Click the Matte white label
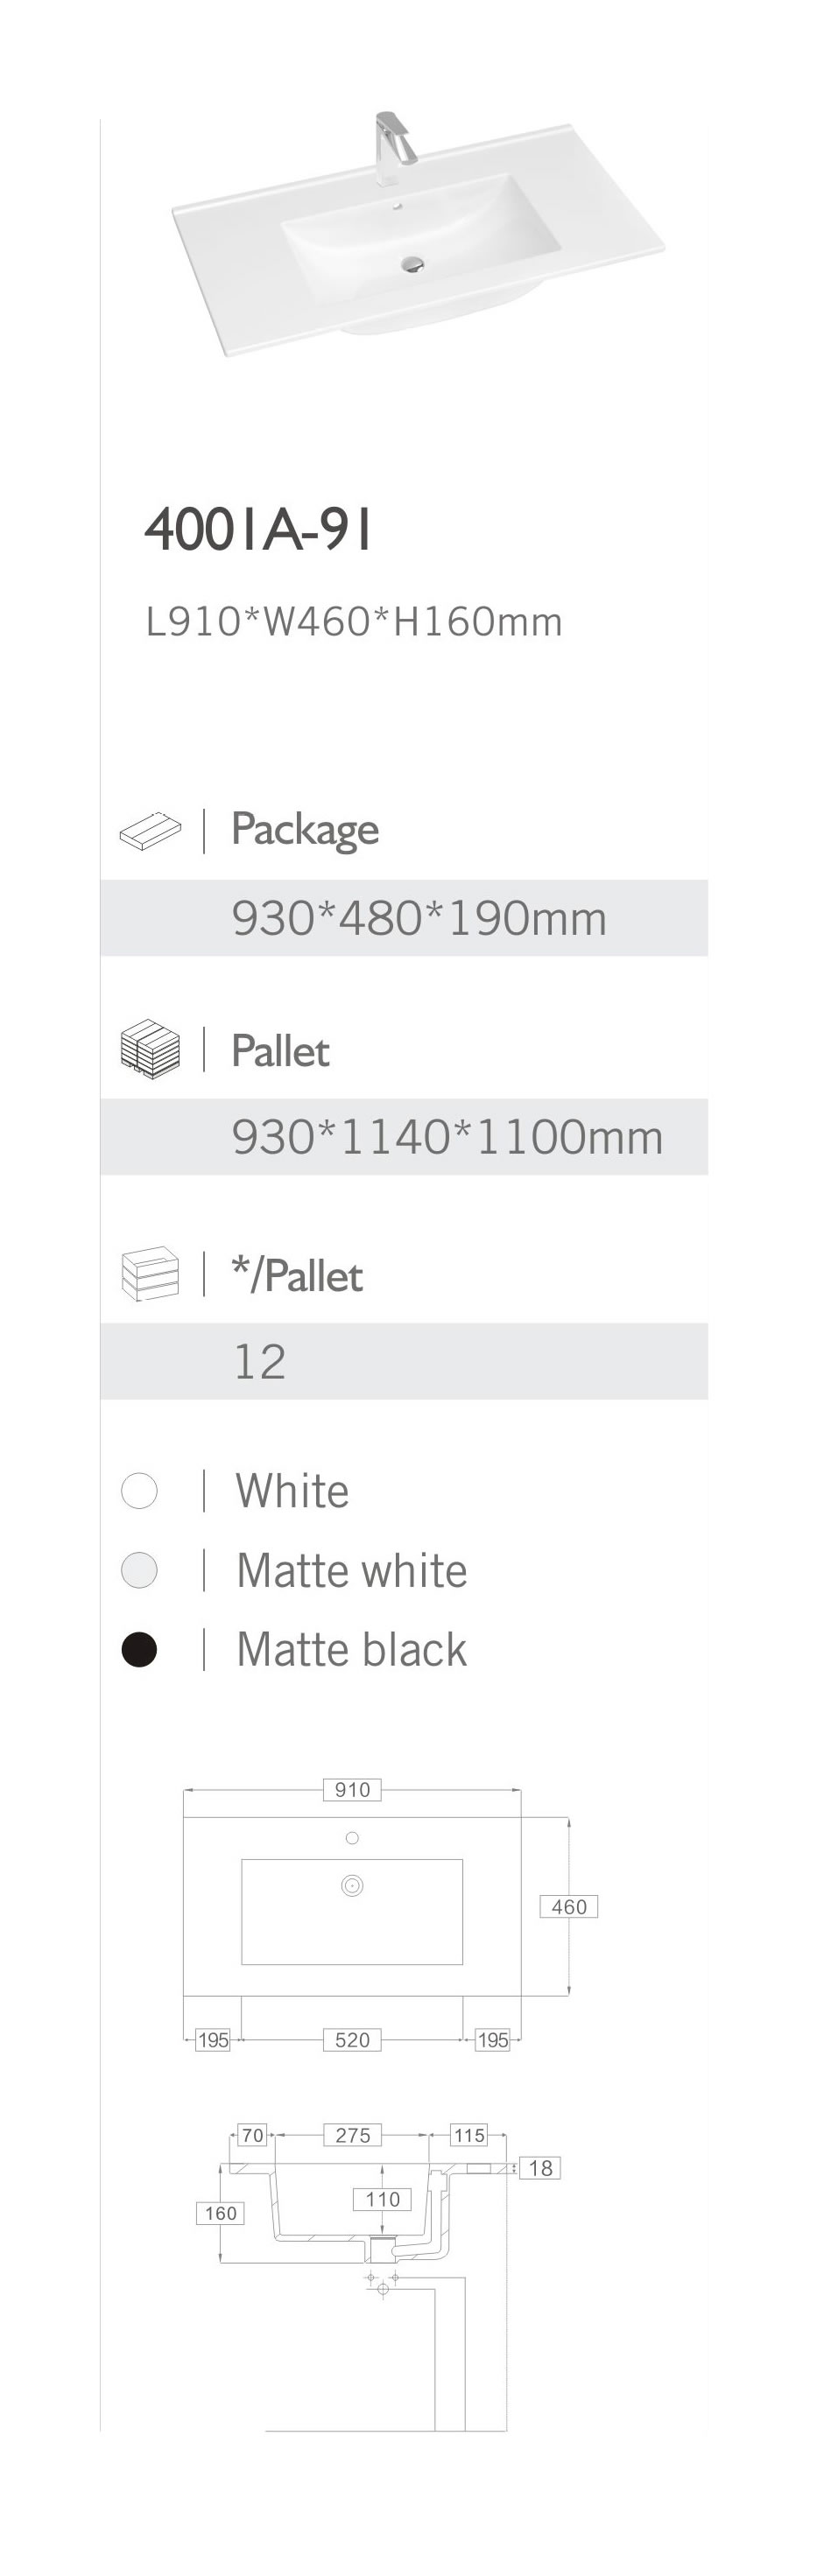The width and height of the screenshot is (824, 2576). coord(351,1570)
